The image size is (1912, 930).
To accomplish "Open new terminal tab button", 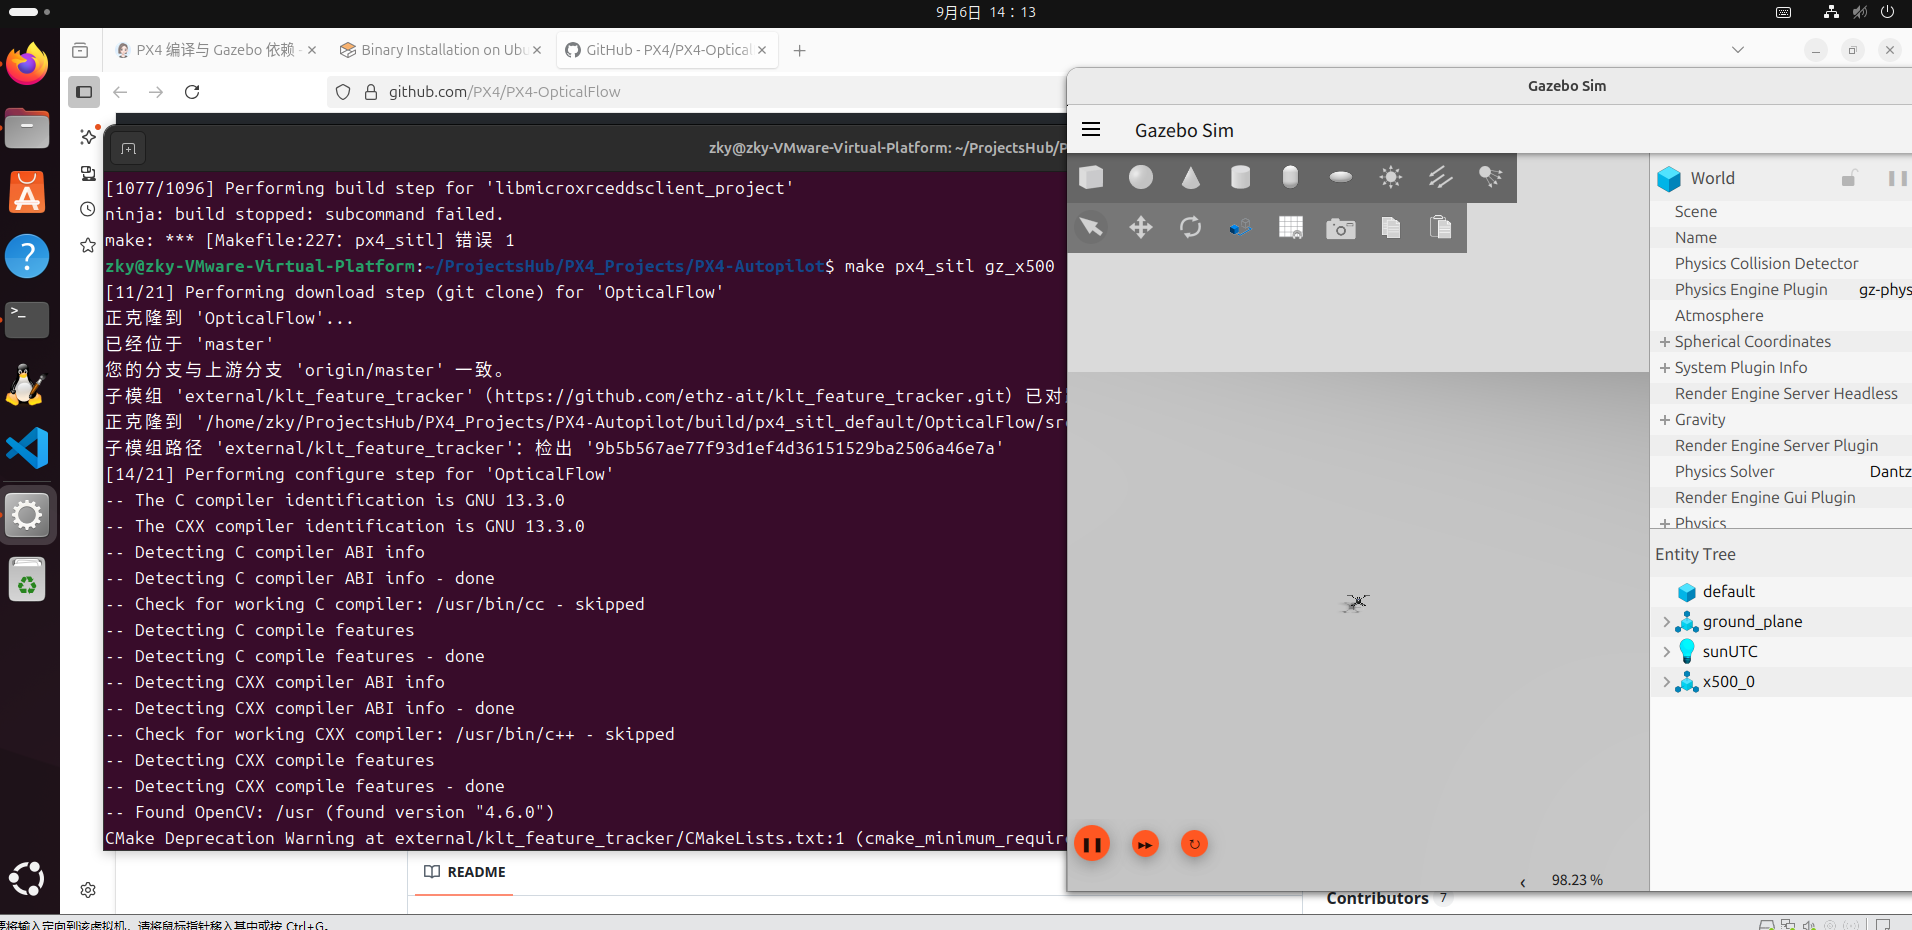I will tap(128, 149).
